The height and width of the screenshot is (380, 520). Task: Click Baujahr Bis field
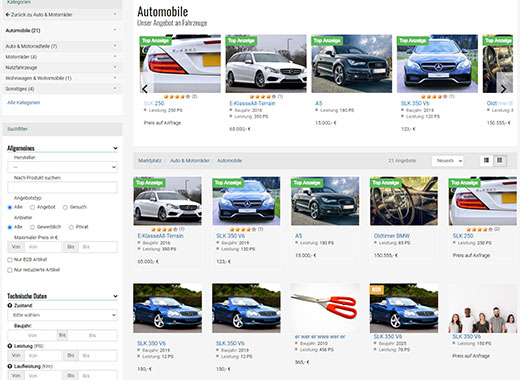pyautogui.click(x=92, y=335)
